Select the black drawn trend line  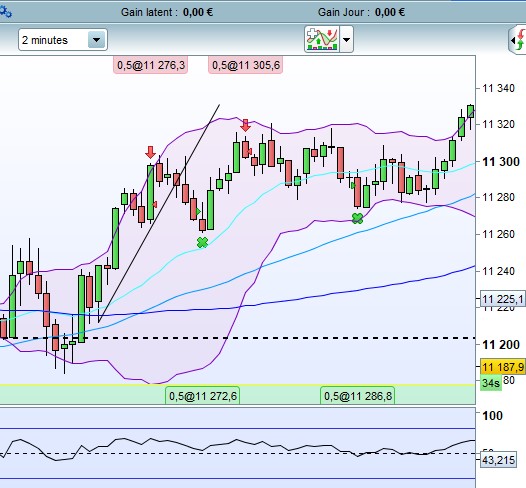[x=159, y=213]
